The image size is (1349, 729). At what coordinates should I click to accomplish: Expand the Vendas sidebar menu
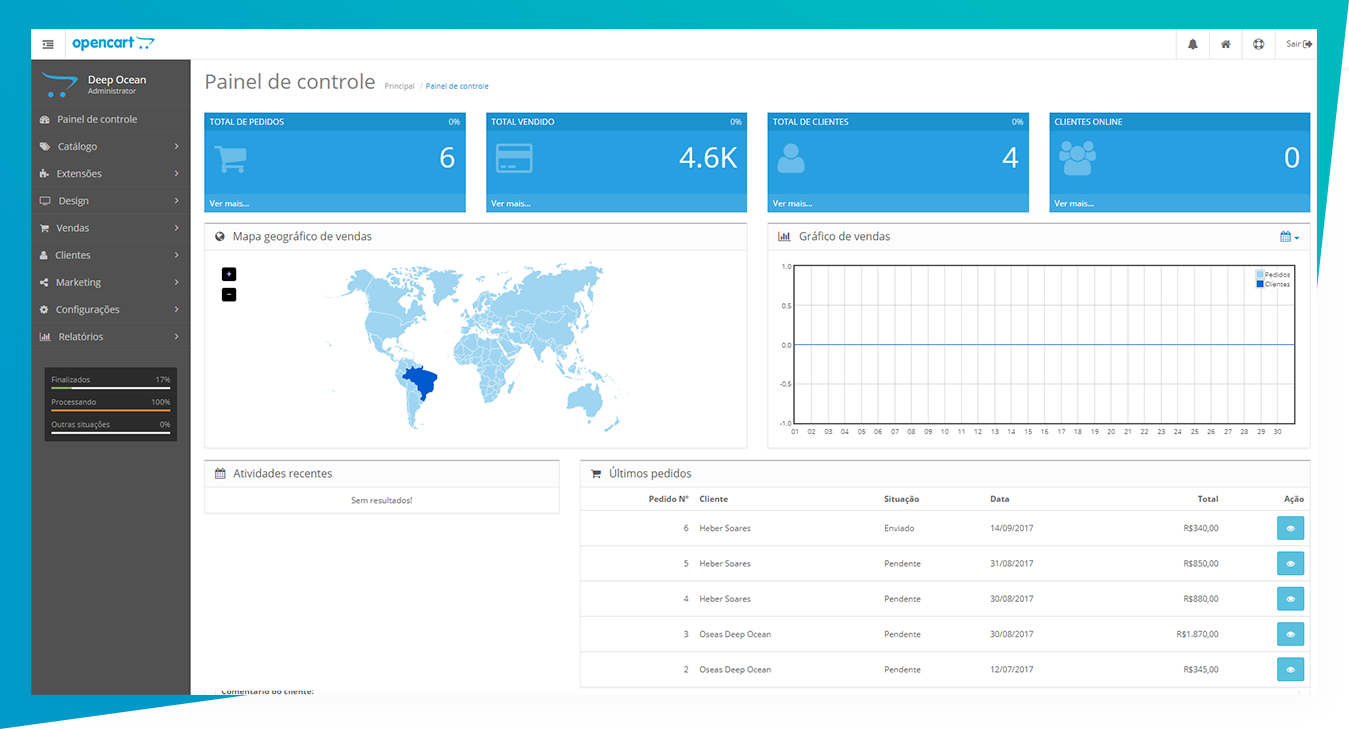click(x=110, y=228)
